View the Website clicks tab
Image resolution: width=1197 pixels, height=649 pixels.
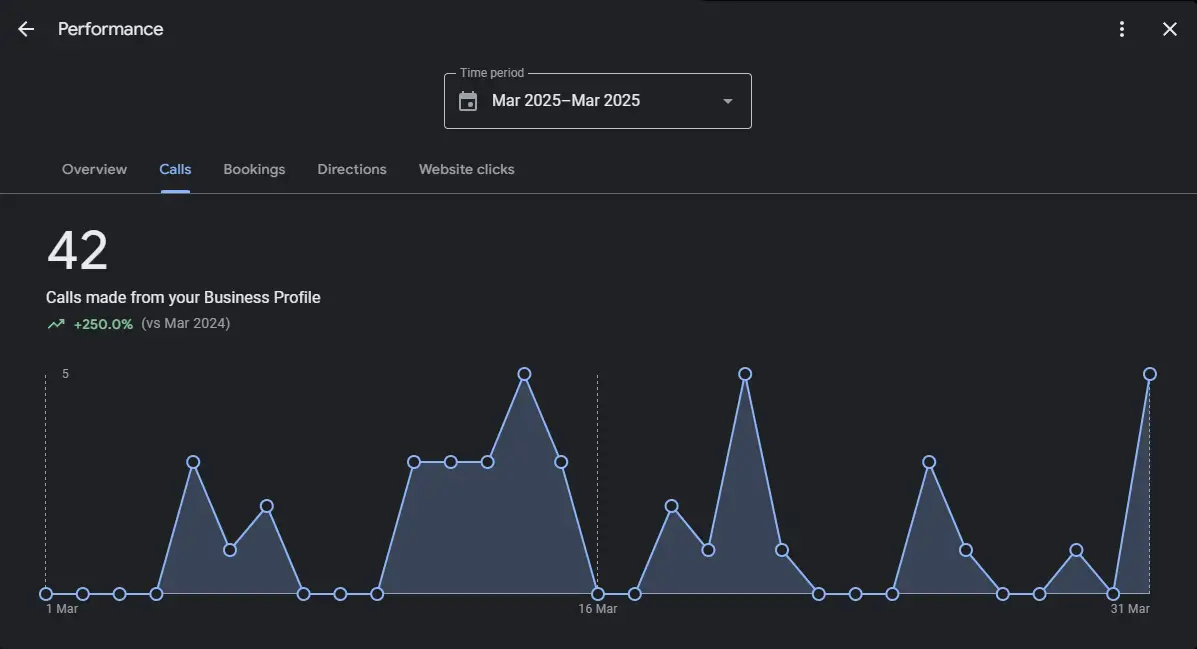tap(466, 169)
